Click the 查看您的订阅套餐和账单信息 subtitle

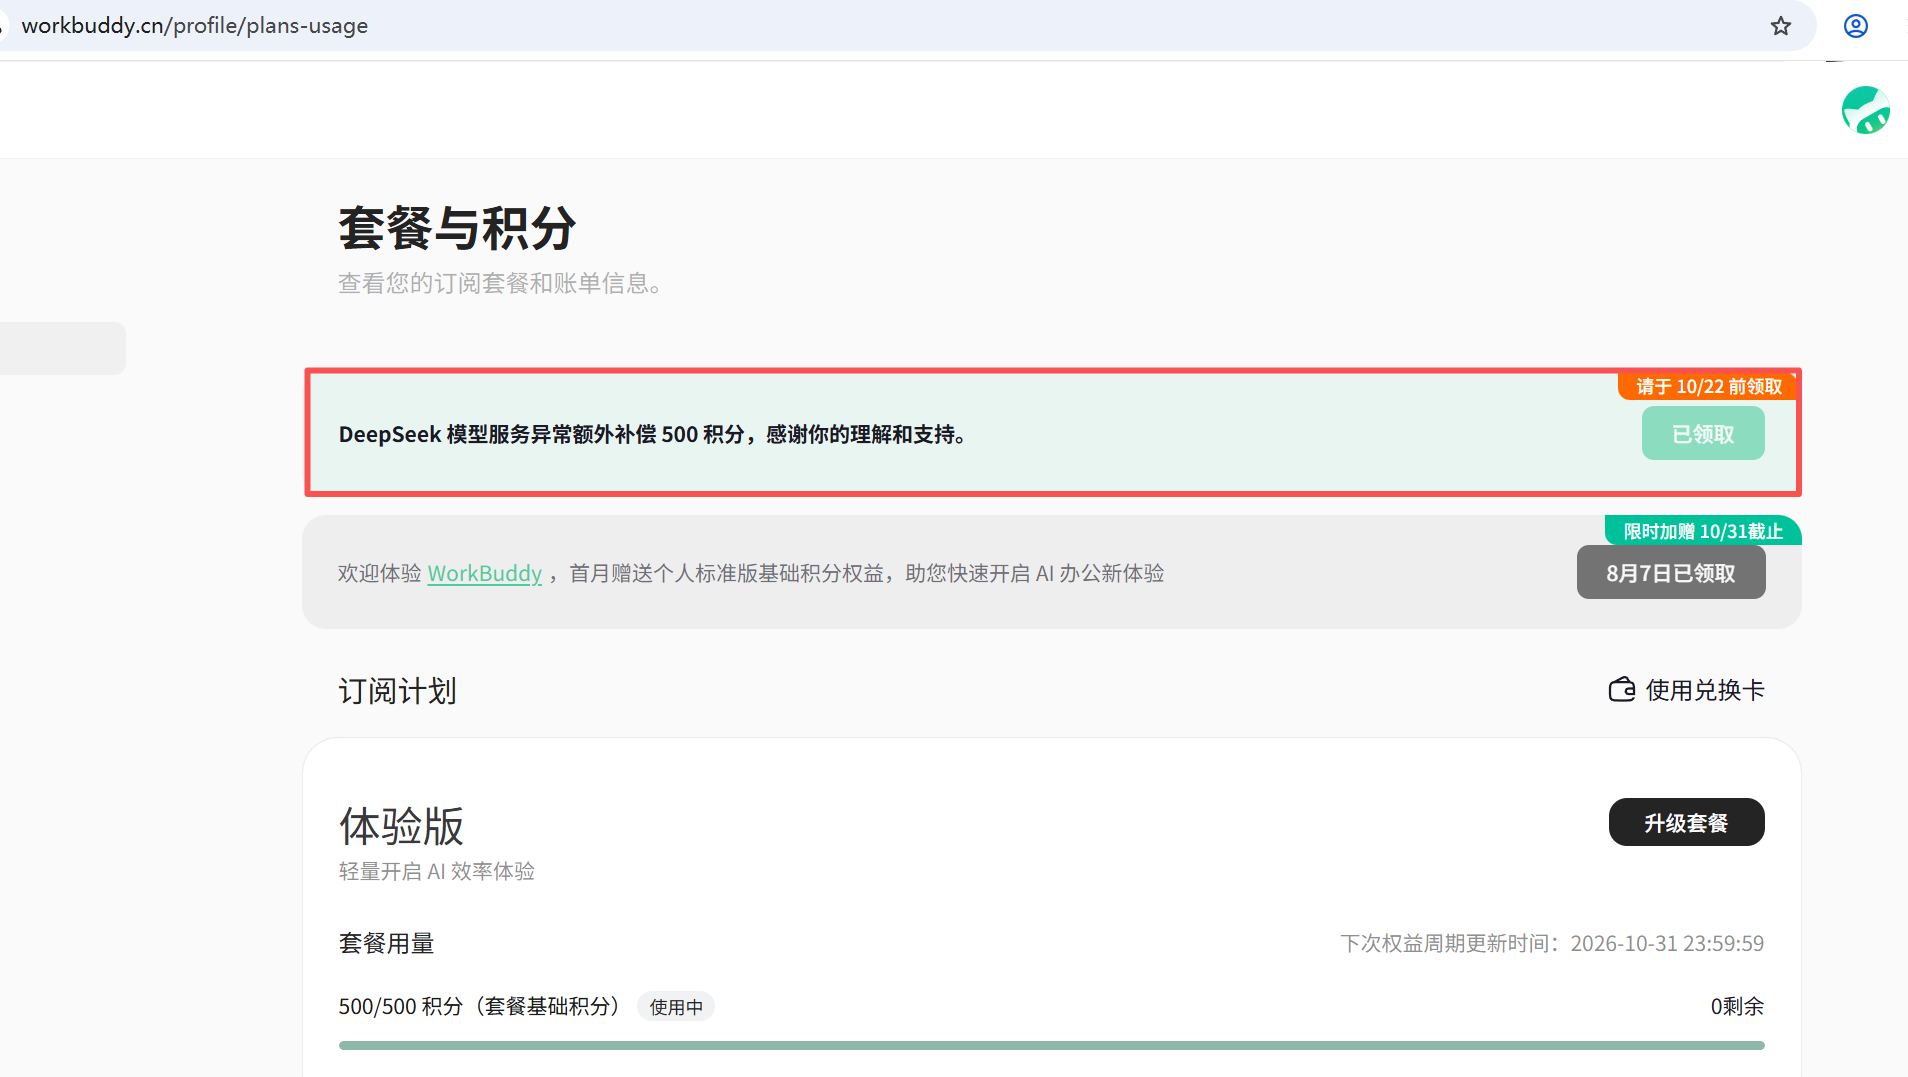pyautogui.click(x=500, y=283)
